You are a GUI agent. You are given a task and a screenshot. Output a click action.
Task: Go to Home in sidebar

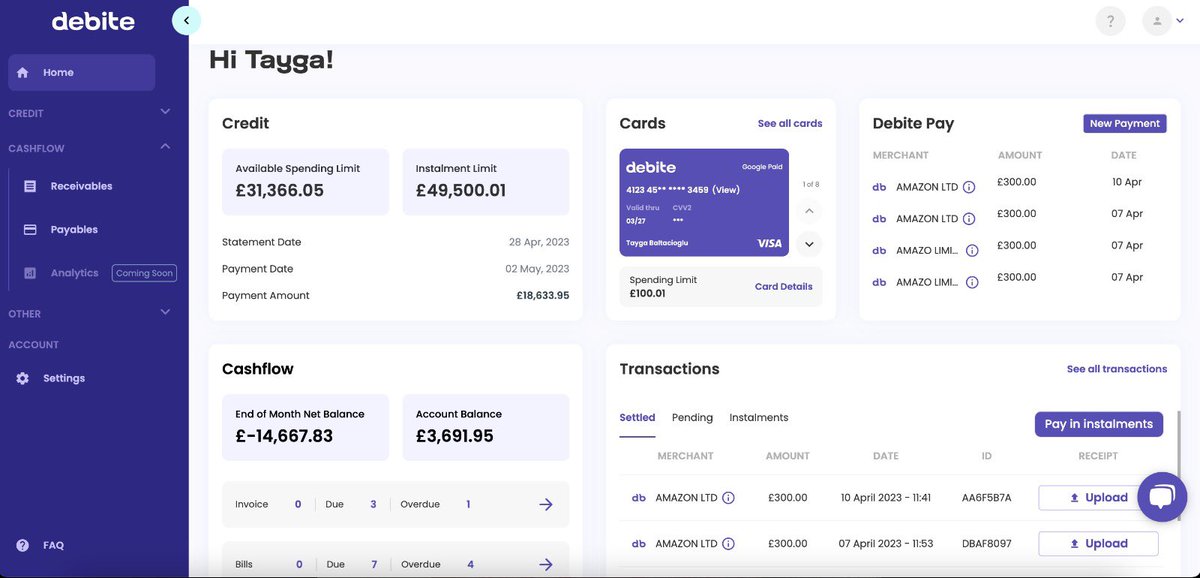pyautogui.click(x=82, y=73)
